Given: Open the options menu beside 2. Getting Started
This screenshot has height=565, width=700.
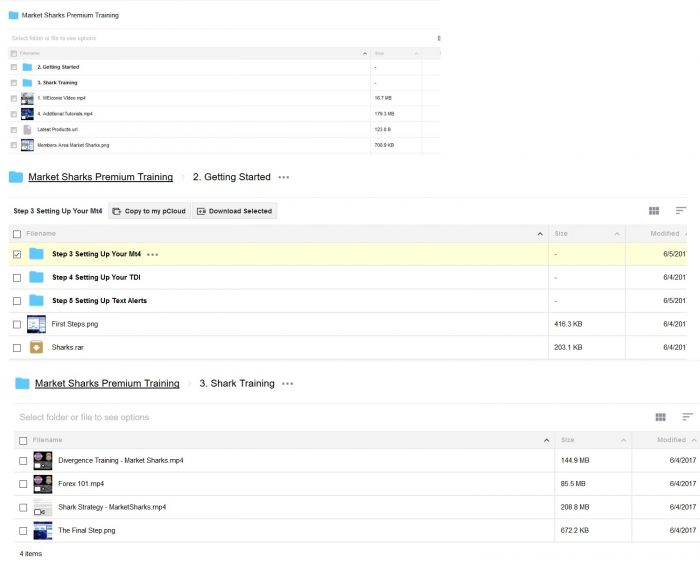Looking at the screenshot, I should (x=283, y=177).
